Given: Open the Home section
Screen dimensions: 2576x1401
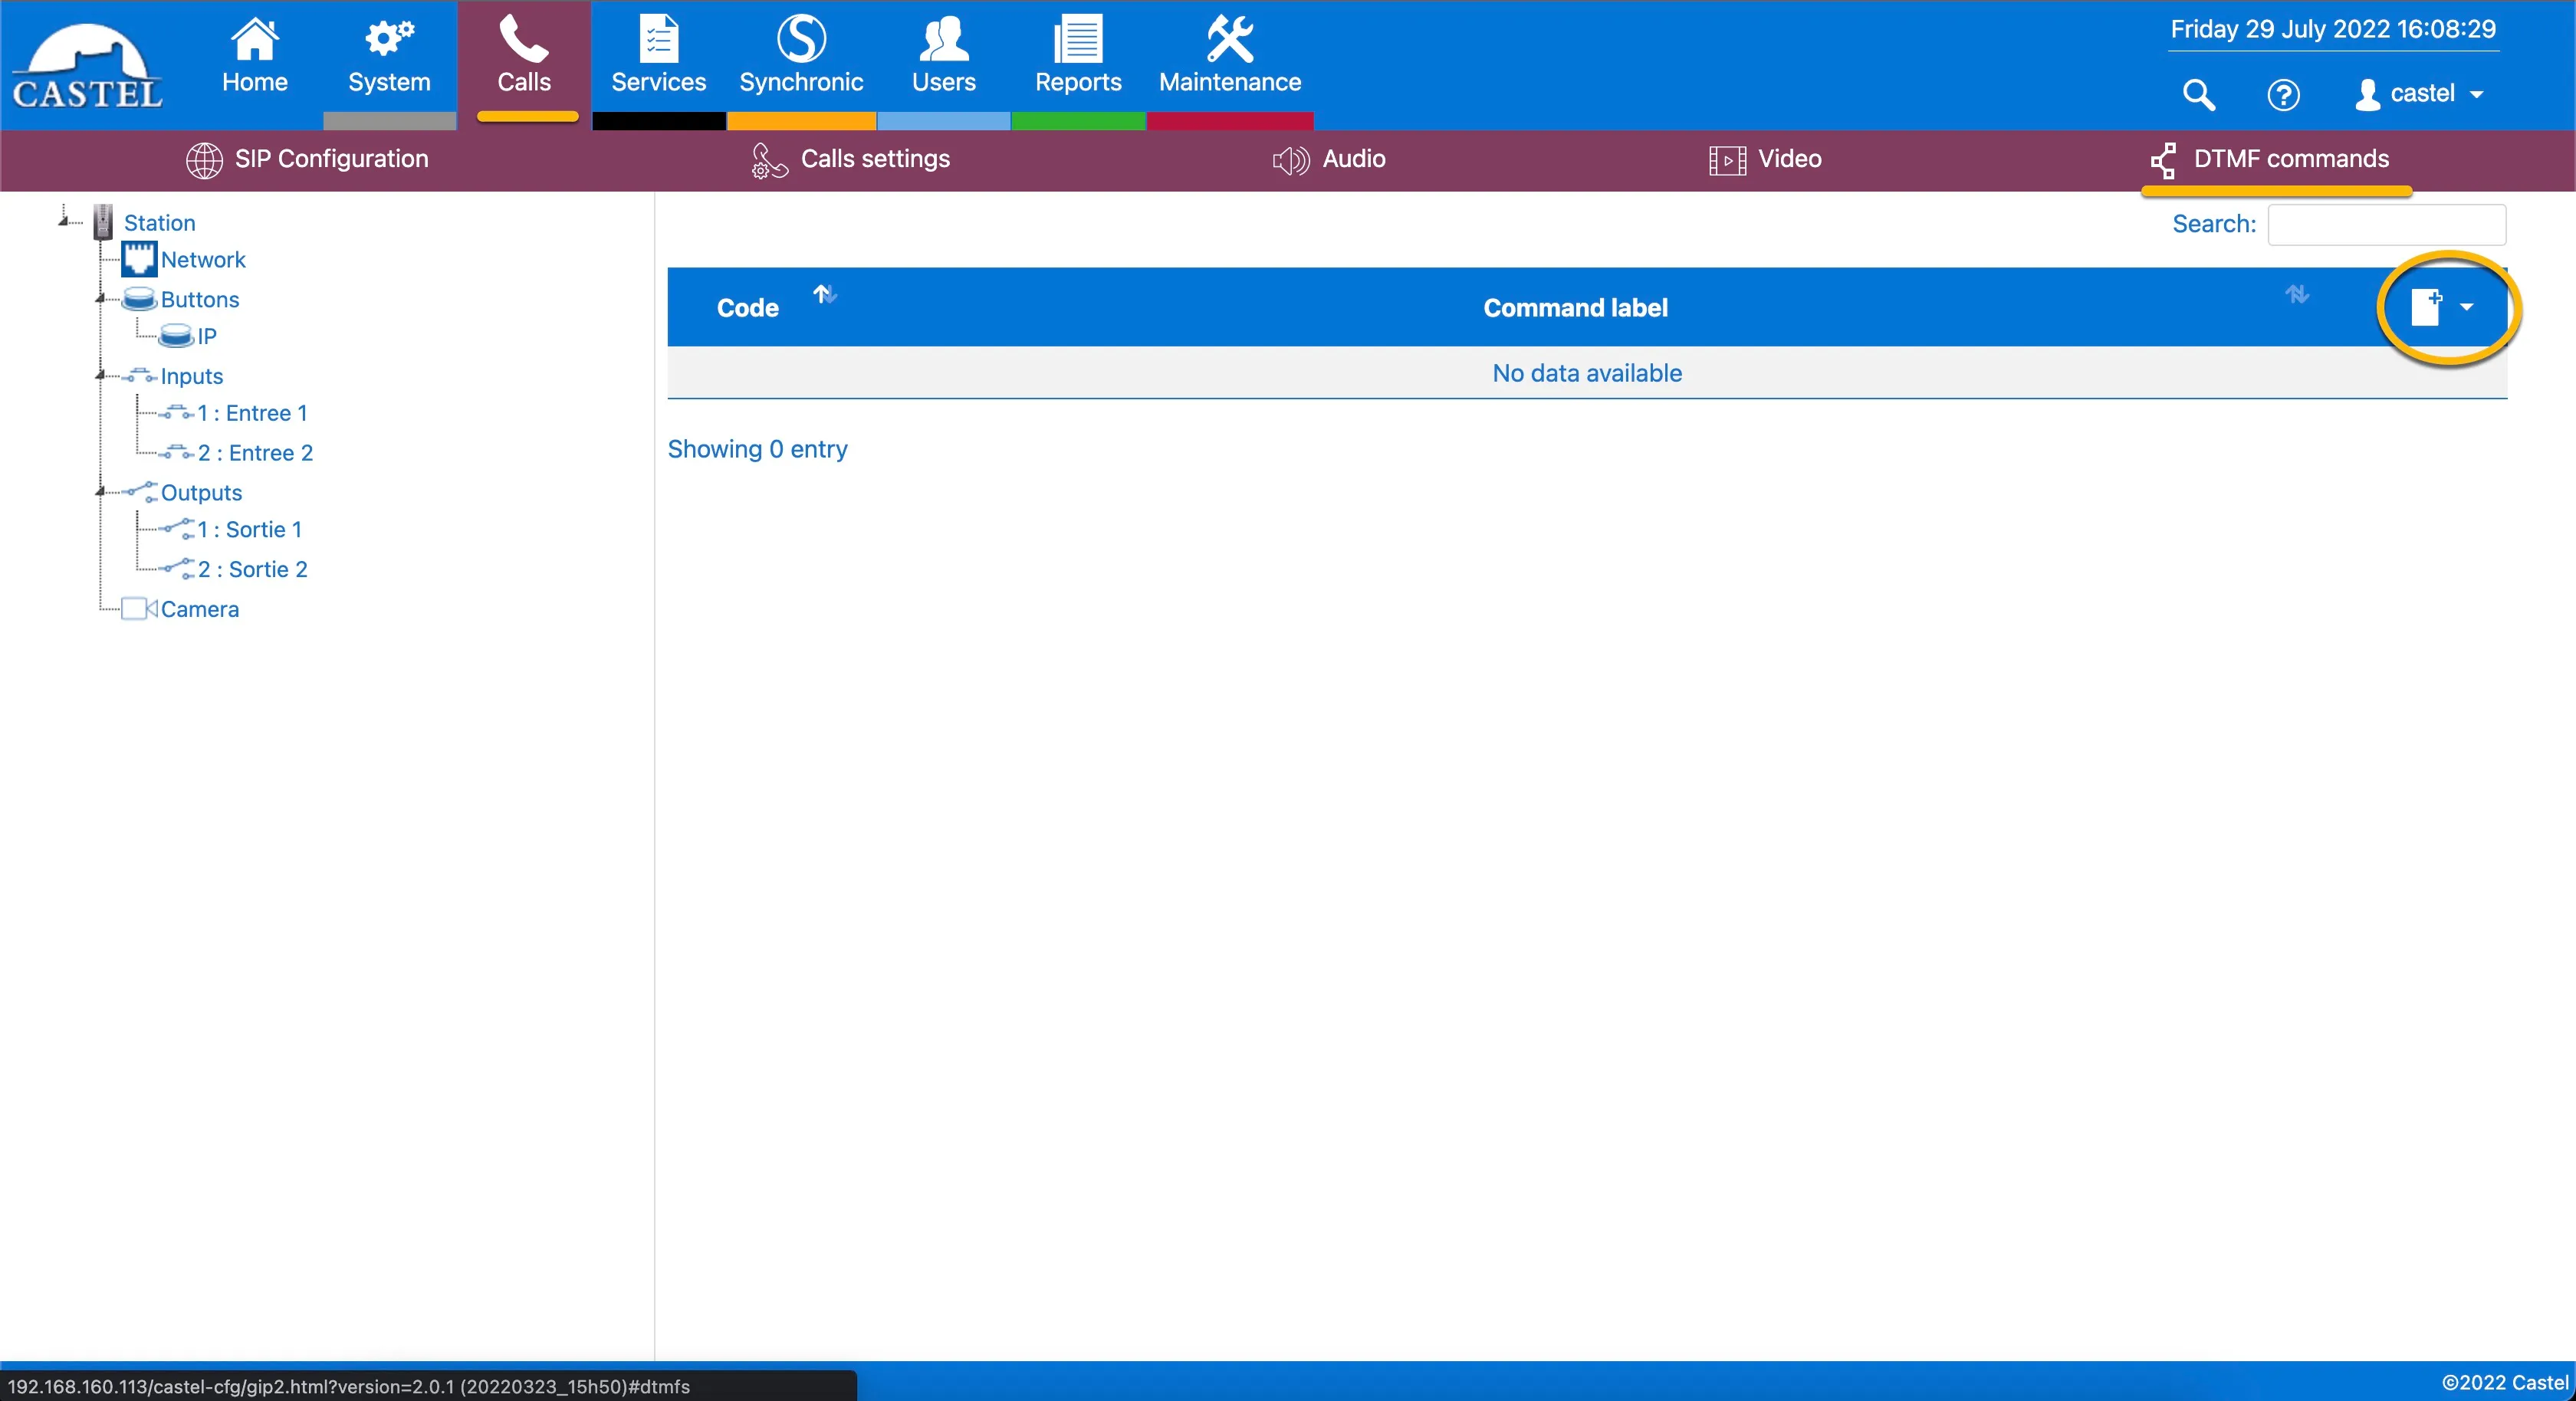Looking at the screenshot, I should tap(254, 56).
